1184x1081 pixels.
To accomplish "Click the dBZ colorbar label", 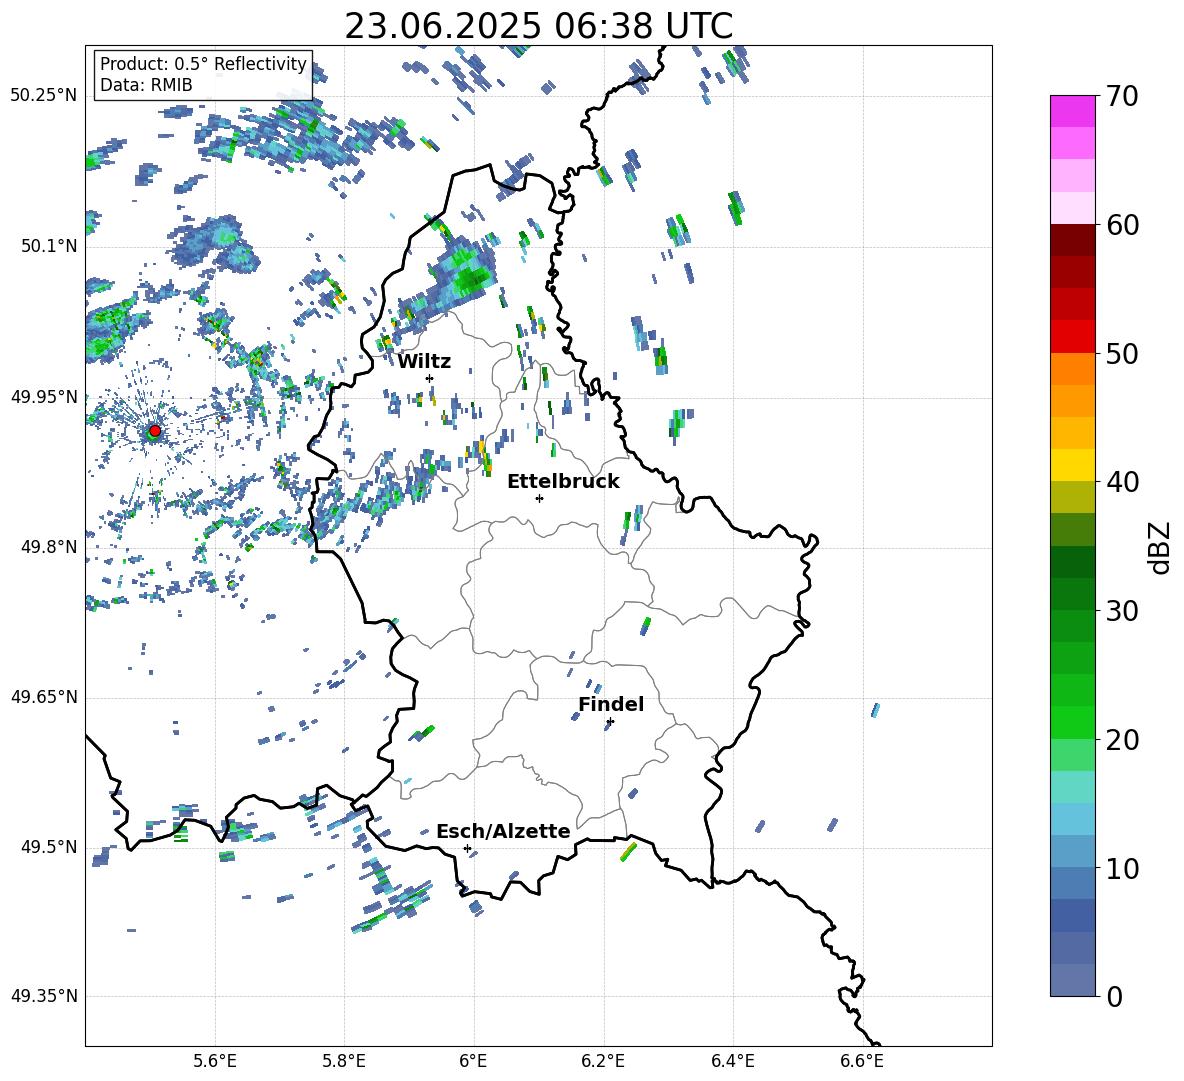I will point(1161,548).
